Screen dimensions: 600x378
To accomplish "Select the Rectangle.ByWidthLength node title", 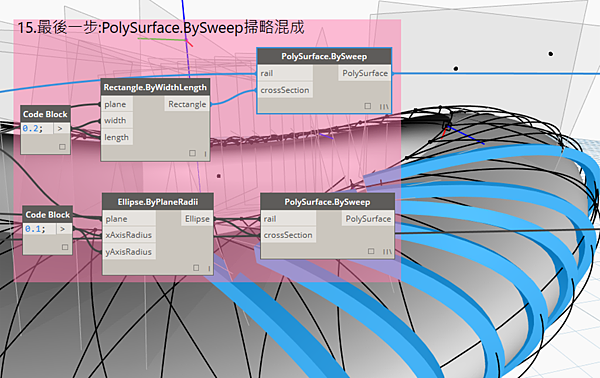I will tap(155, 88).
